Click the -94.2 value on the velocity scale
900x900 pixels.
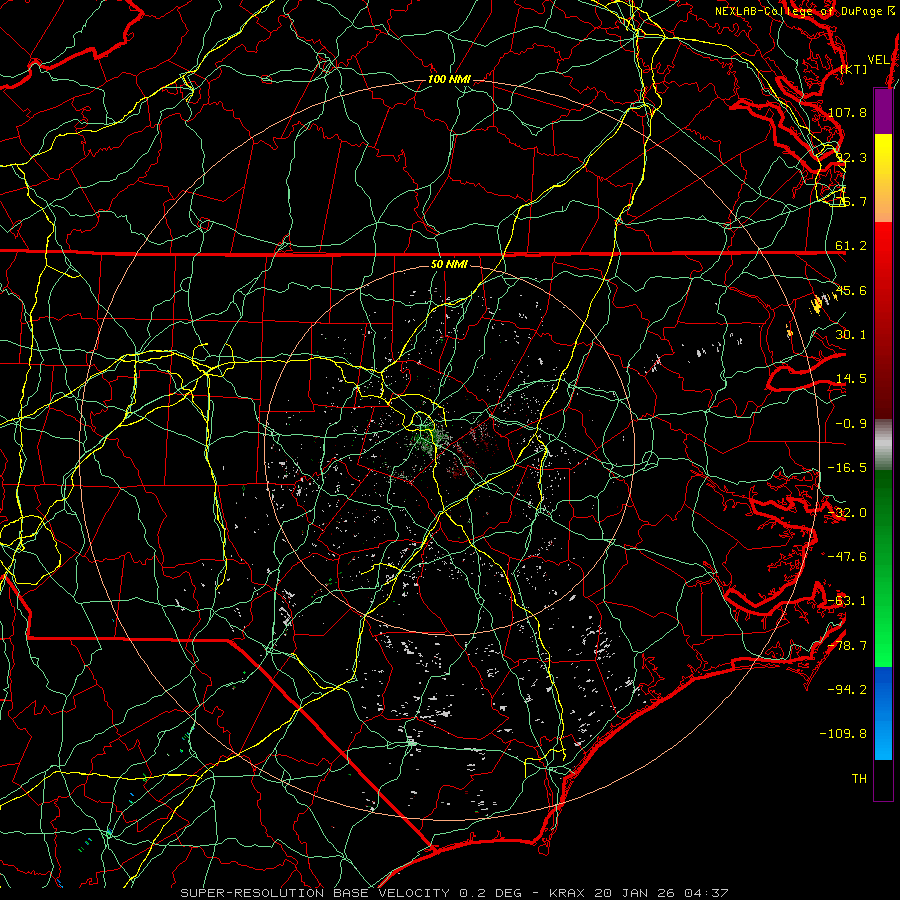tap(847, 689)
